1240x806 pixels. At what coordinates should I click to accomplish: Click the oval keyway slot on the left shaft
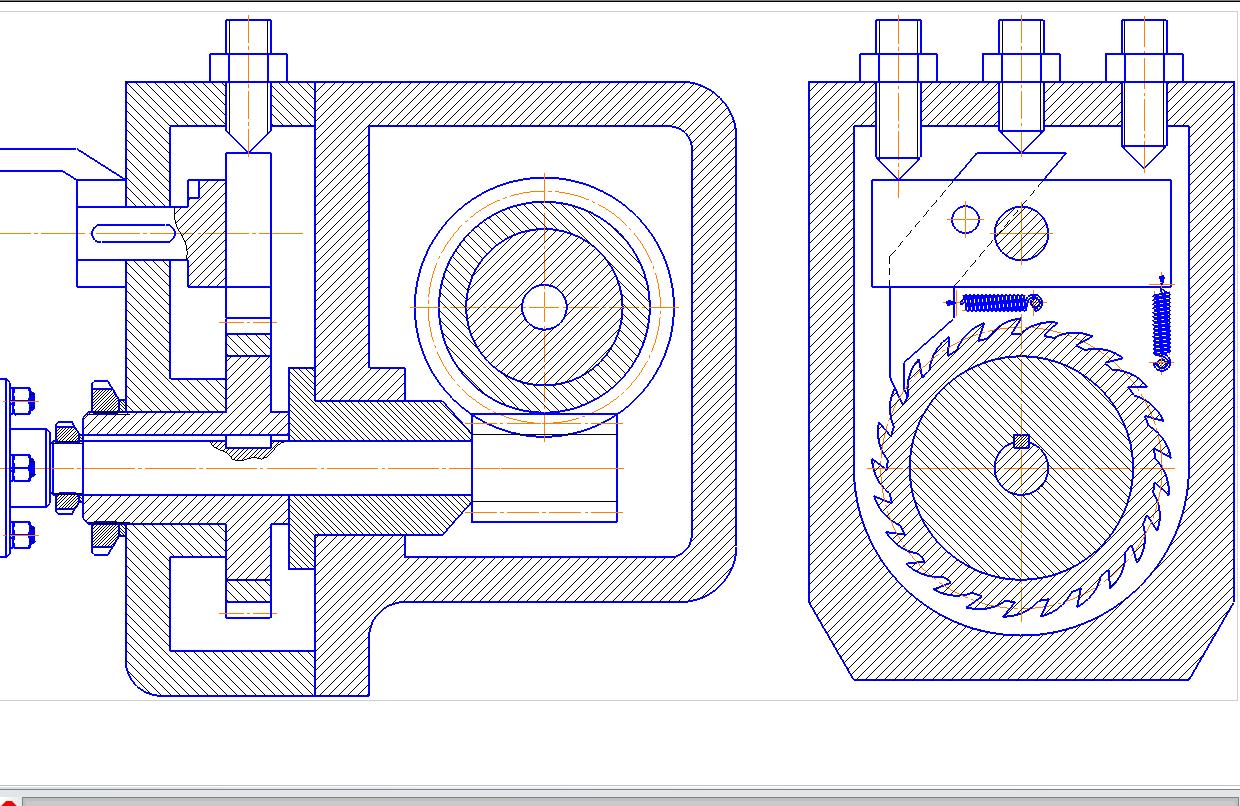pos(134,234)
